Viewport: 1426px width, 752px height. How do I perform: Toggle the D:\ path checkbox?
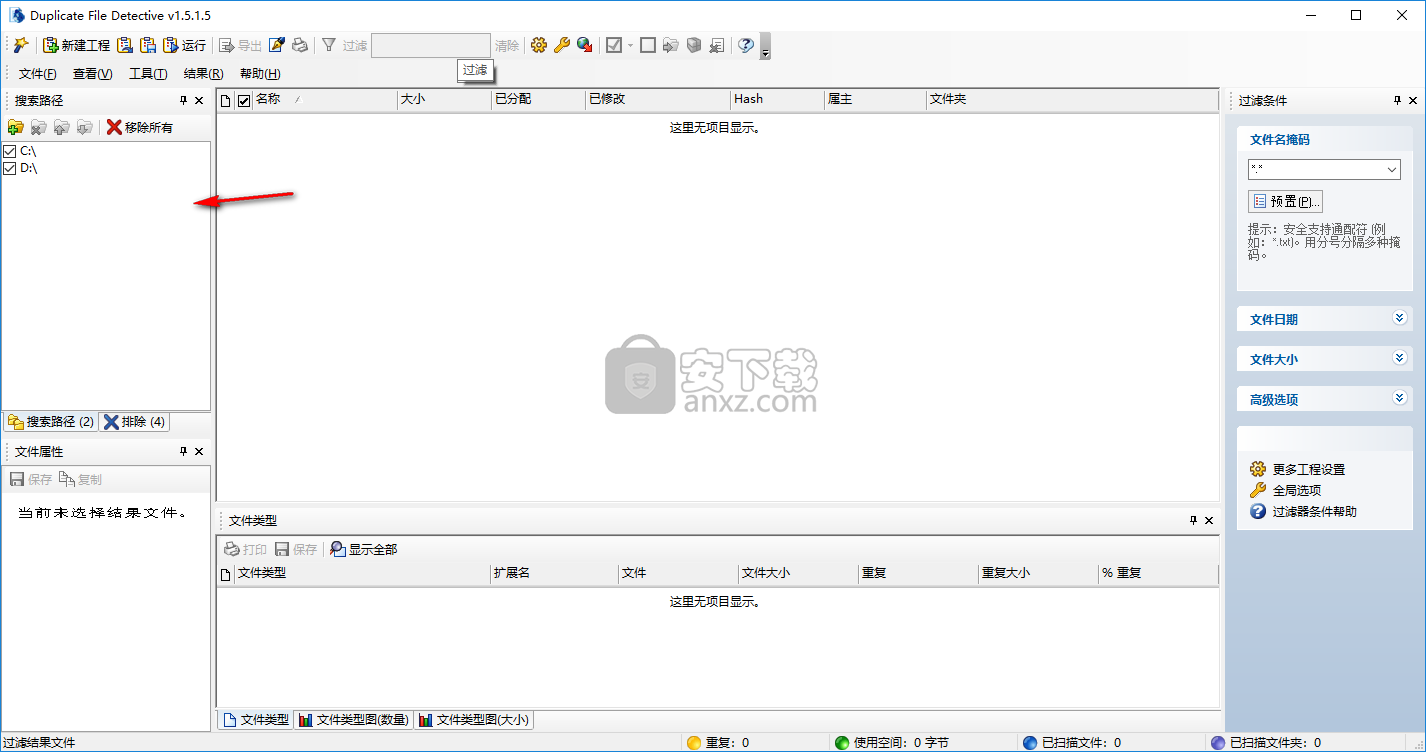[10, 168]
